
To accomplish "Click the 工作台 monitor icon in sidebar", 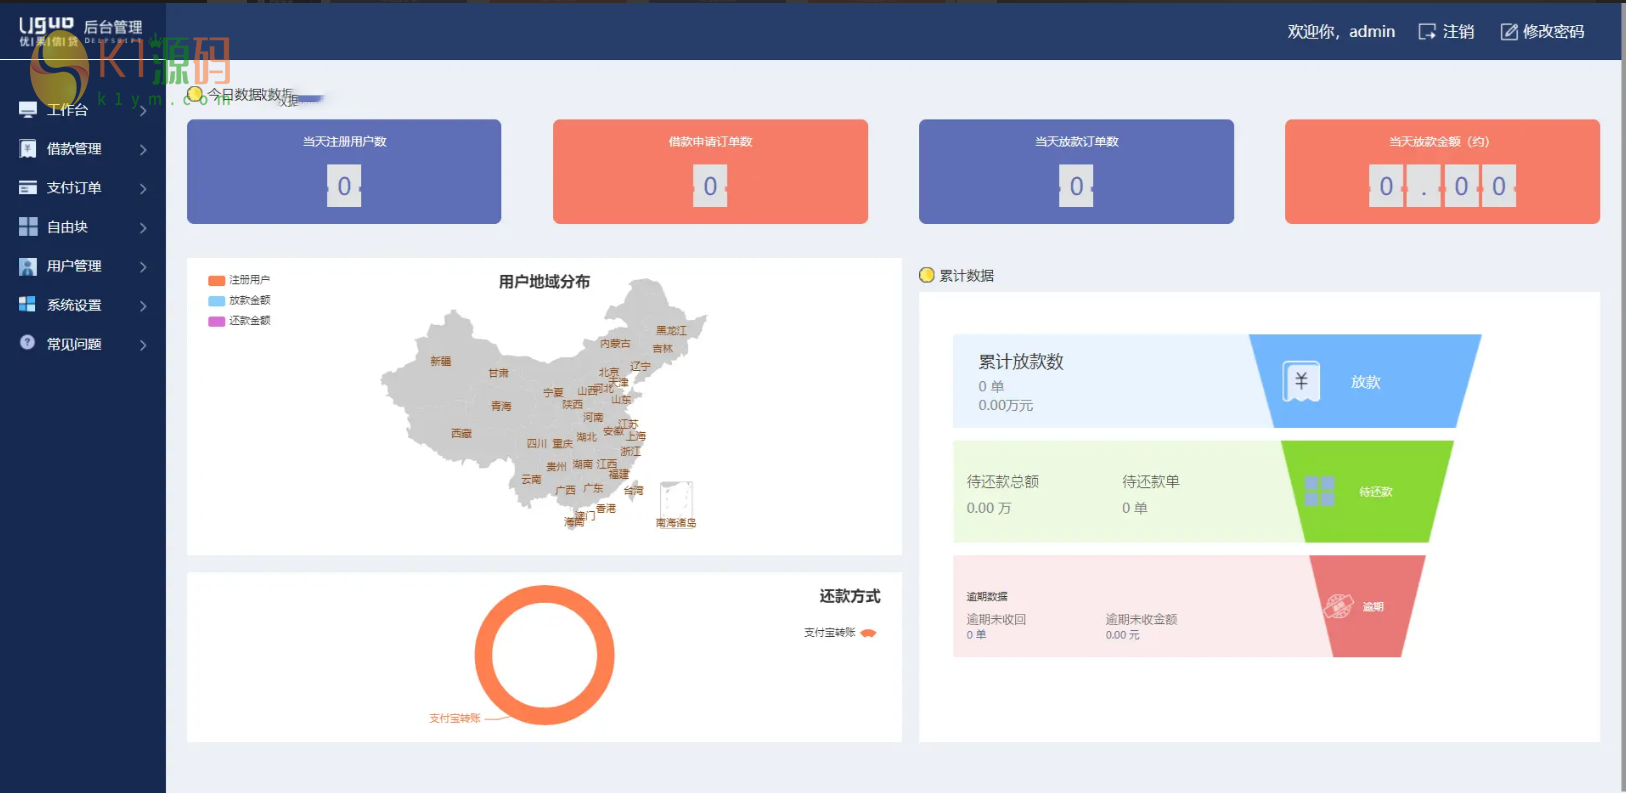I will point(28,109).
